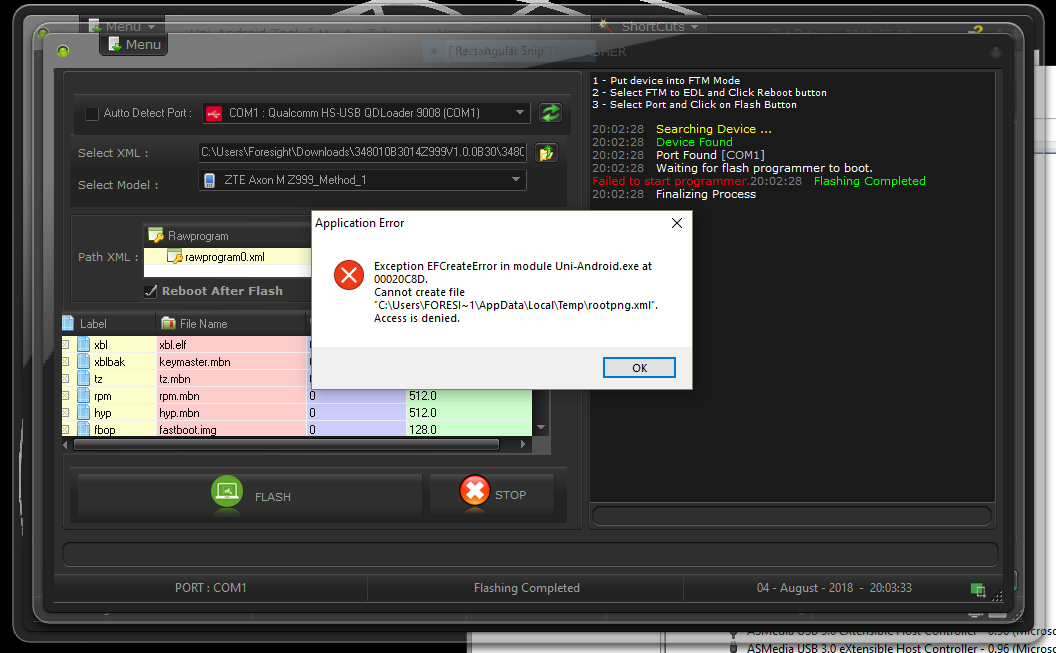Image resolution: width=1056 pixels, height=653 pixels.
Task: Open the background Menu dropdown
Action: click(122, 26)
